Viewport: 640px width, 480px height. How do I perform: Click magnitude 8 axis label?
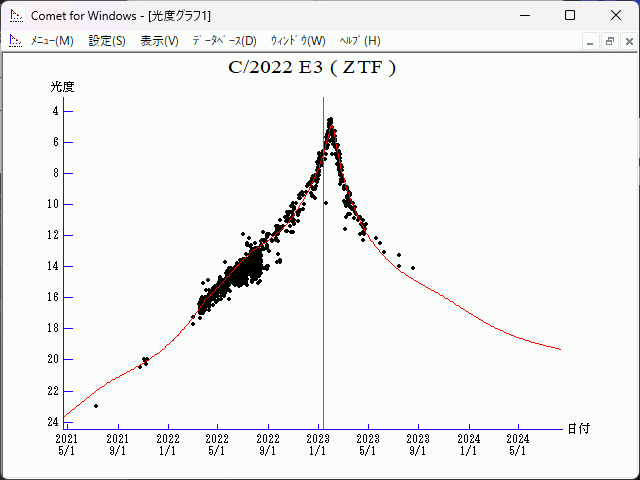tap(56, 173)
